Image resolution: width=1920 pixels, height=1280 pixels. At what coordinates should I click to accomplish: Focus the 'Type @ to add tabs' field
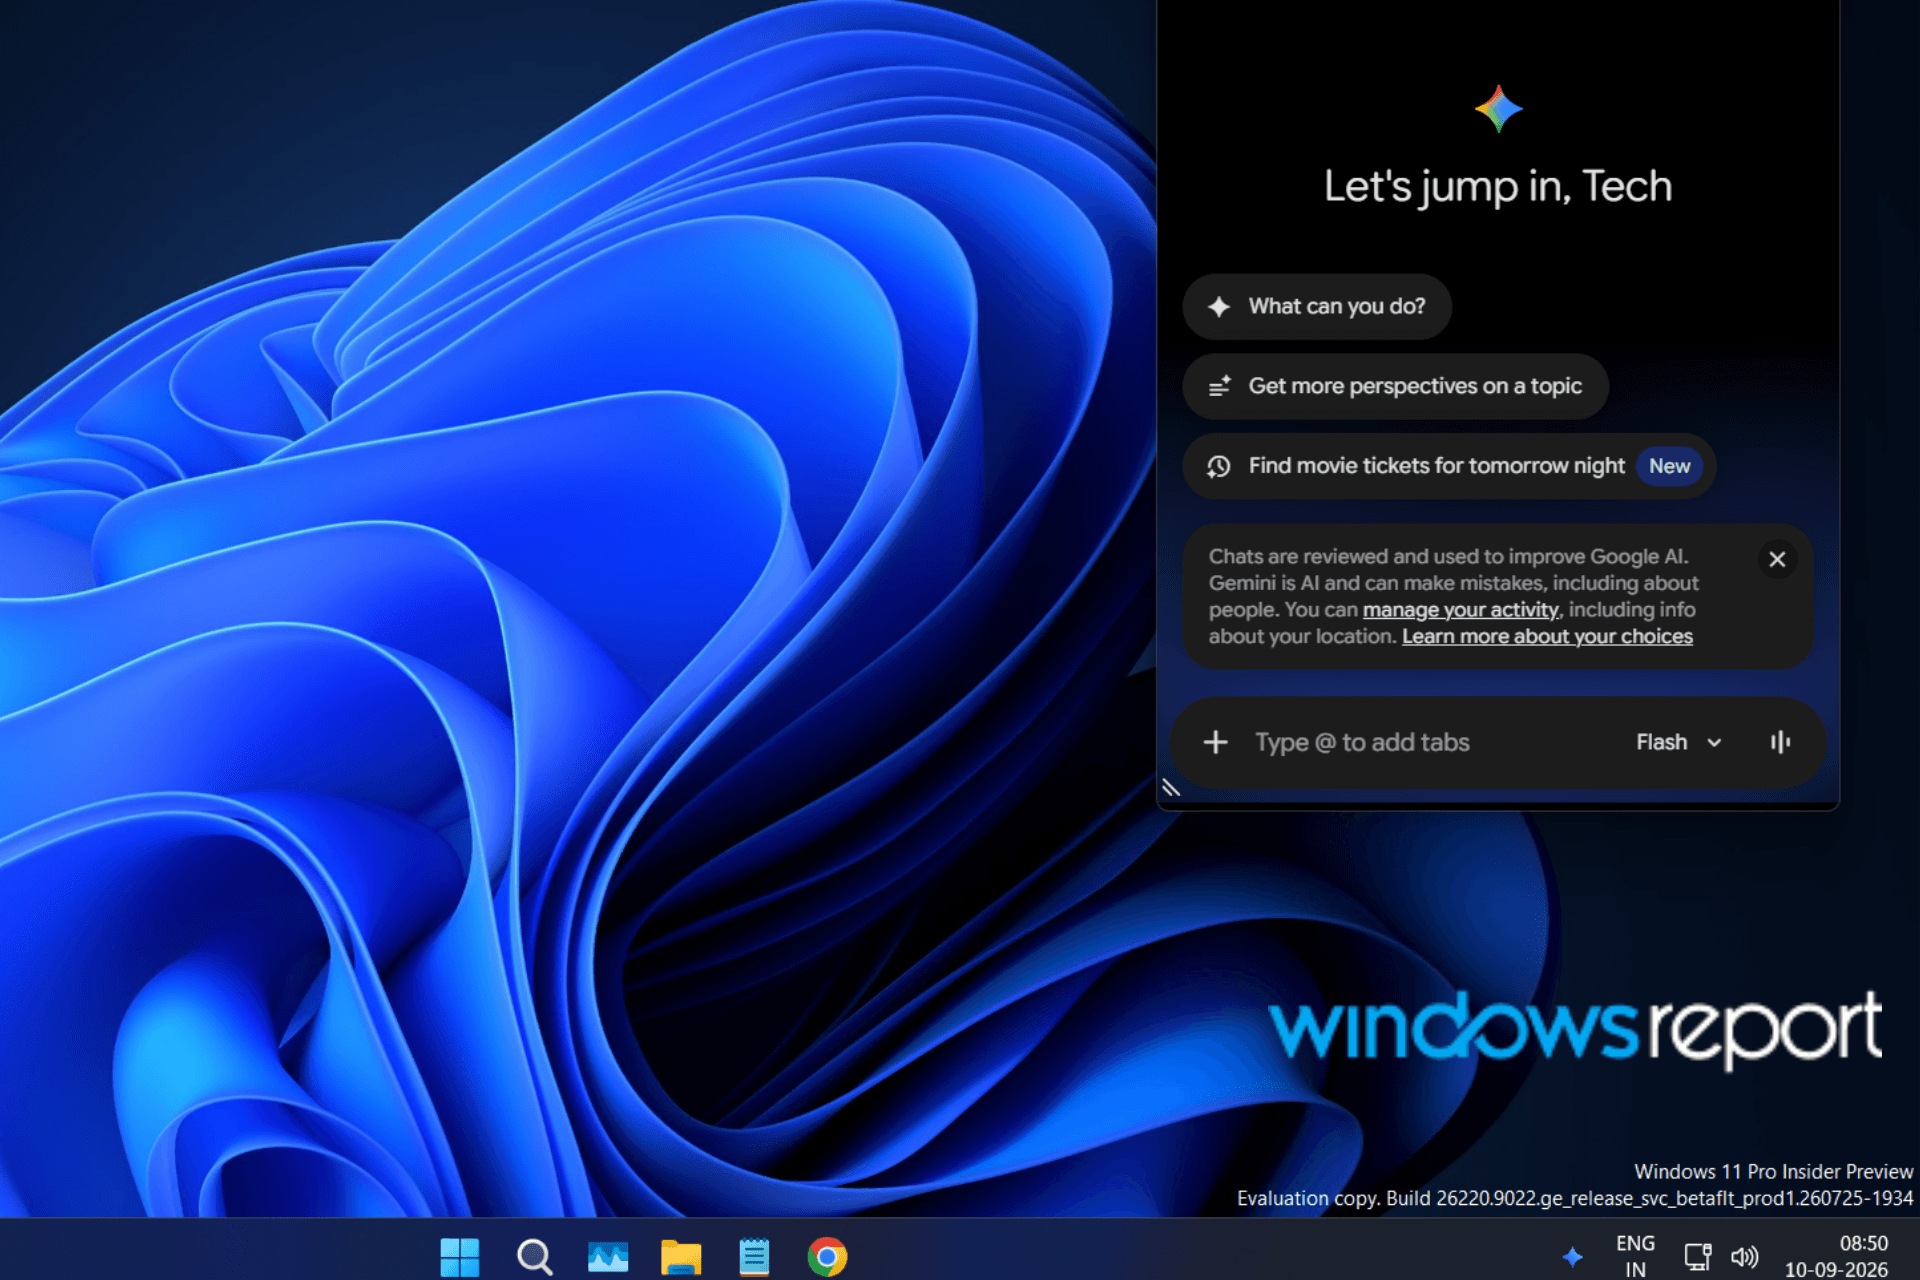(1430, 742)
